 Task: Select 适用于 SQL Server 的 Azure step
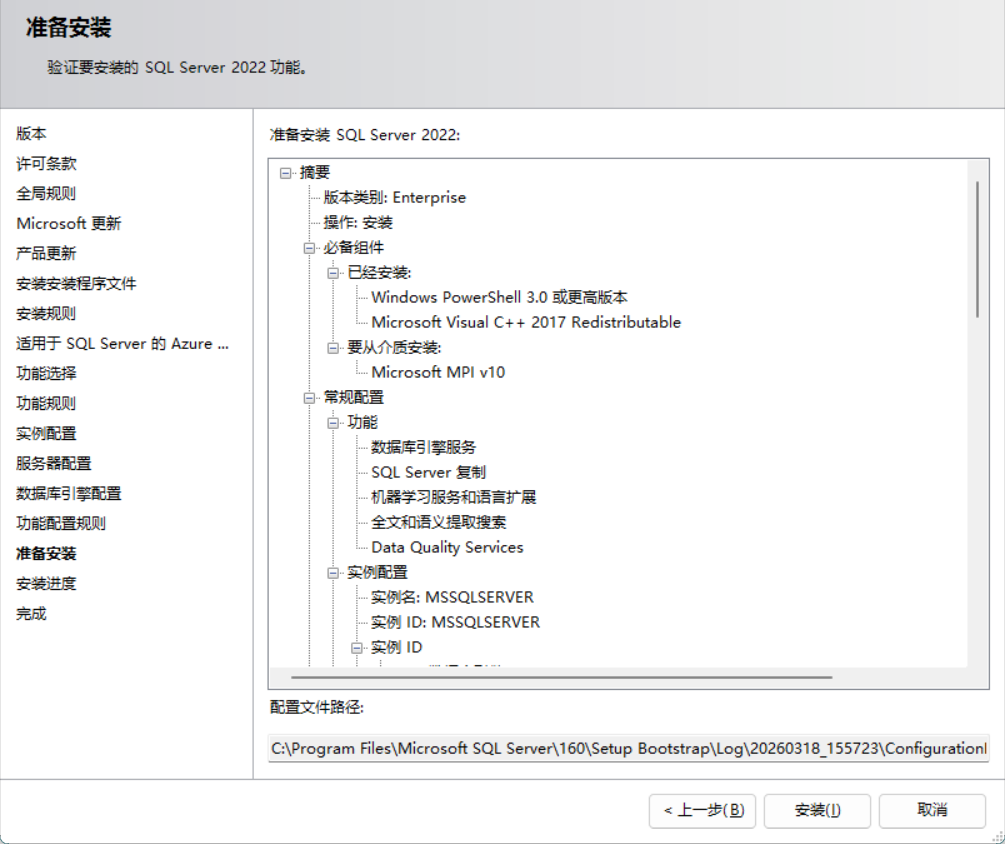(122, 343)
